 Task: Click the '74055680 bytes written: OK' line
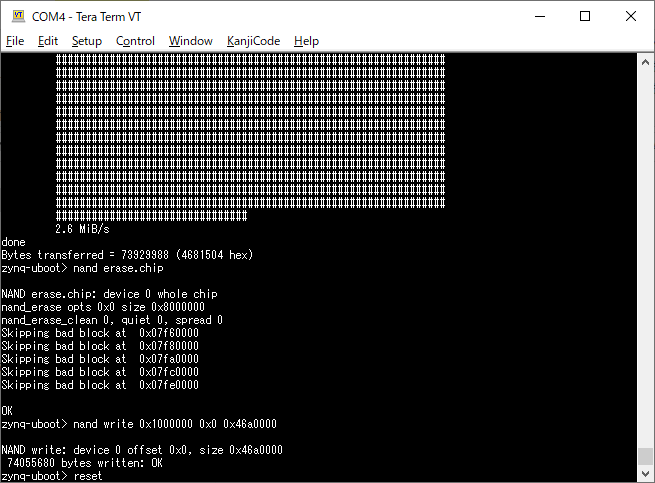click(85, 463)
